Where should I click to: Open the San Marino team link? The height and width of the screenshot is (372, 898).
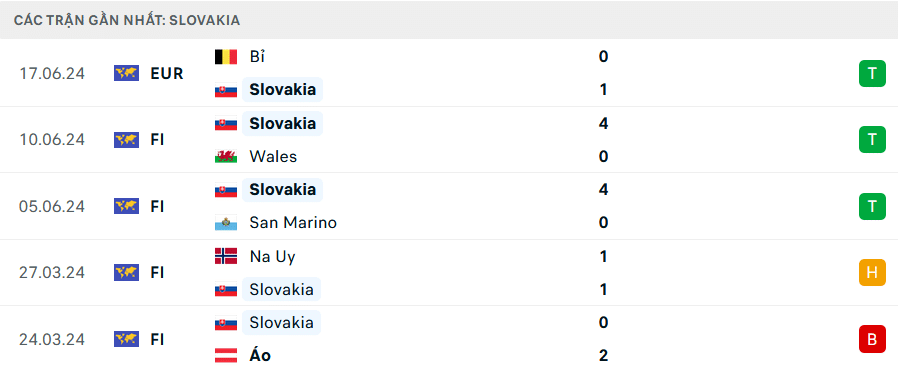(293, 223)
